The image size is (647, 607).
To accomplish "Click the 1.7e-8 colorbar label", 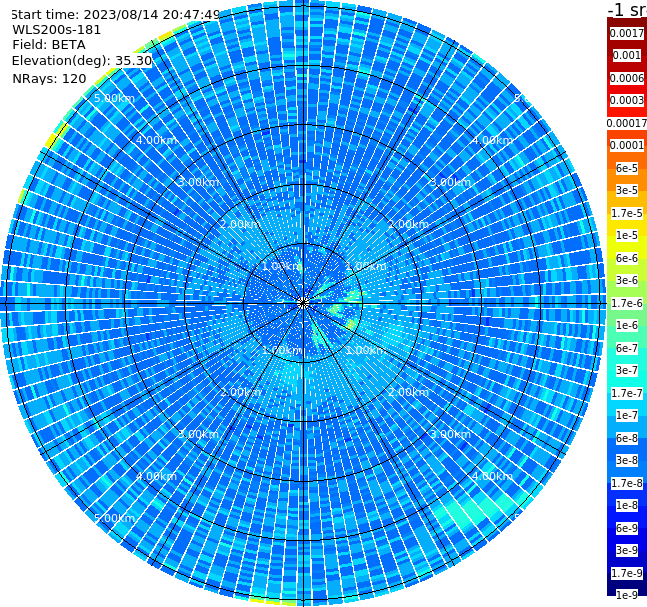I will coord(627,483).
